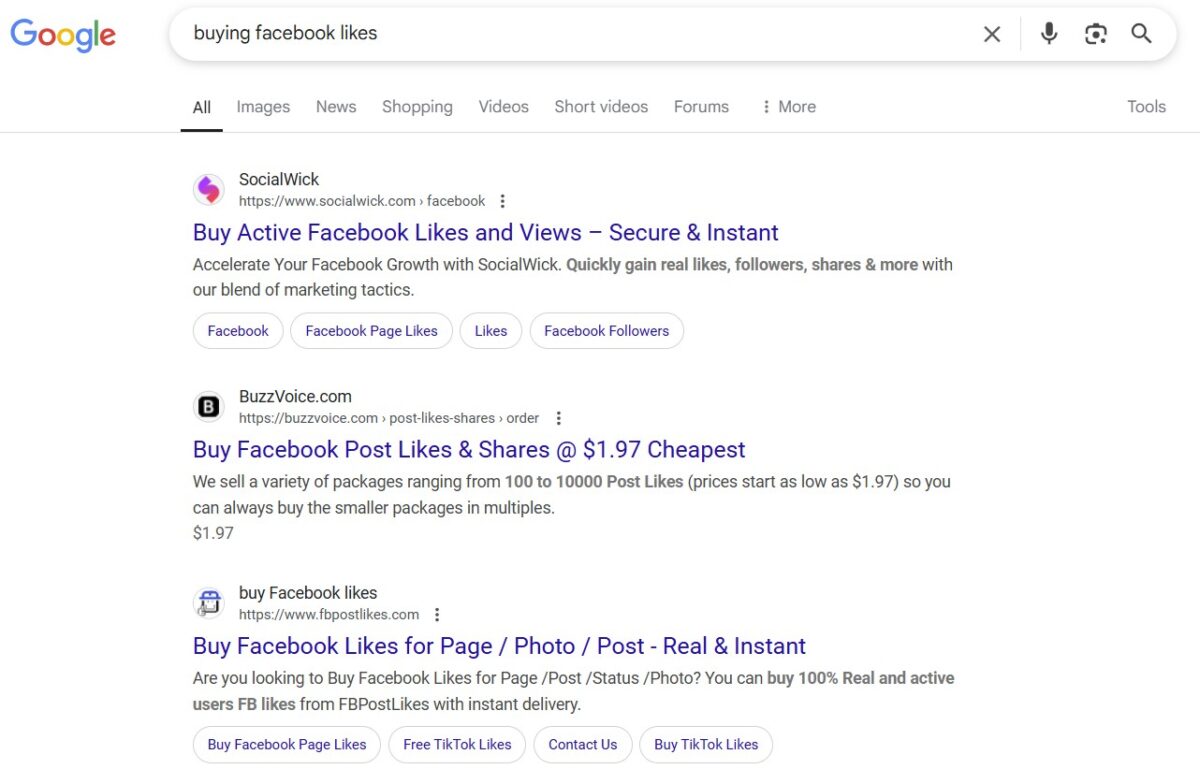Click the Google logo
1200x769 pixels.
63,35
